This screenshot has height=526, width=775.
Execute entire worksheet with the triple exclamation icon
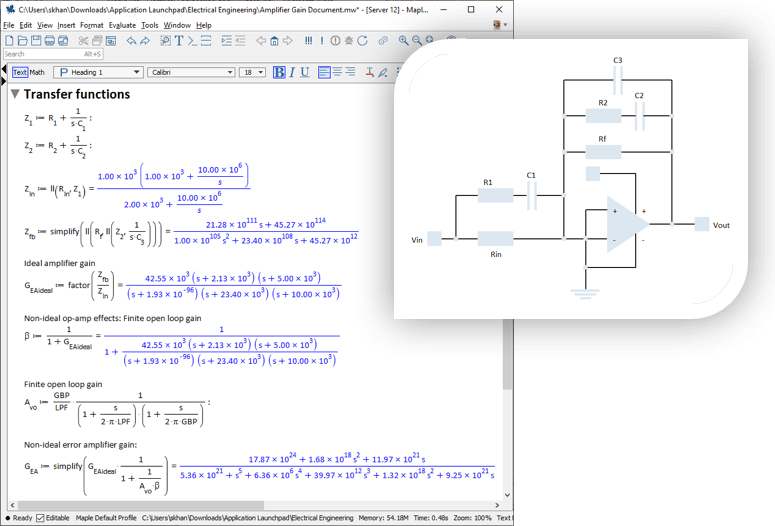308,41
